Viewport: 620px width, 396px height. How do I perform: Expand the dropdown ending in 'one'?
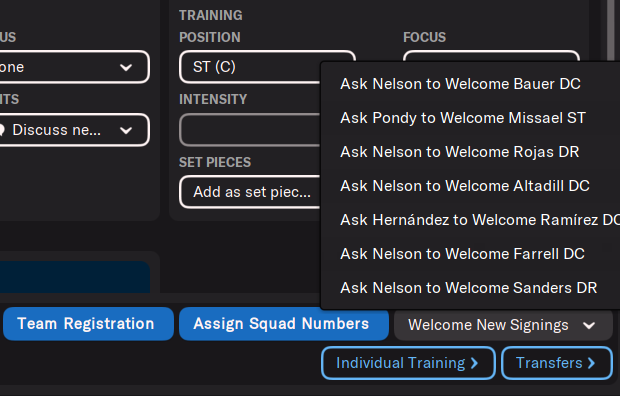pyautogui.click(x=74, y=67)
